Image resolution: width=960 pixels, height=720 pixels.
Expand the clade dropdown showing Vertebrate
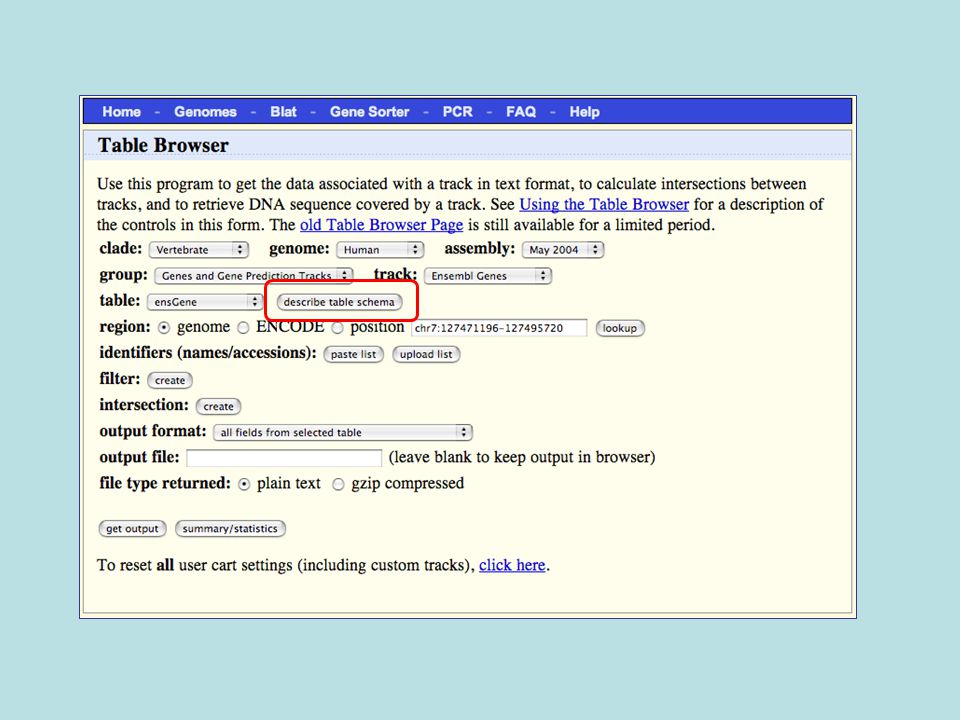(198, 250)
